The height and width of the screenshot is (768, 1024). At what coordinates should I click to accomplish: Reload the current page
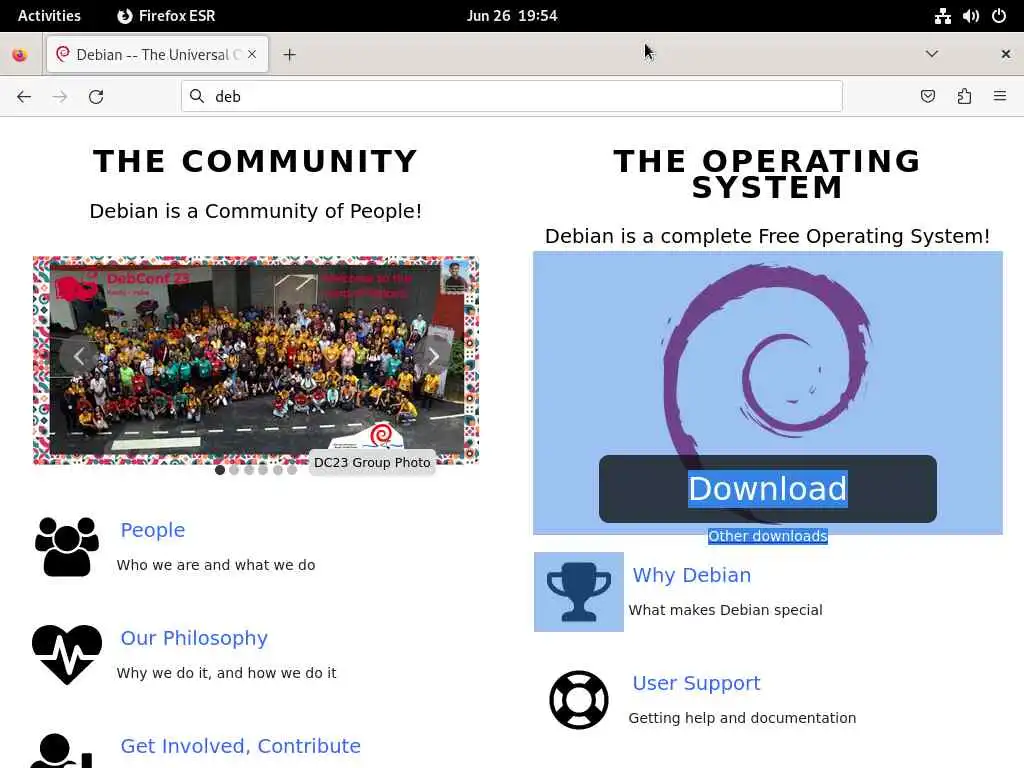[x=96, y=97]
